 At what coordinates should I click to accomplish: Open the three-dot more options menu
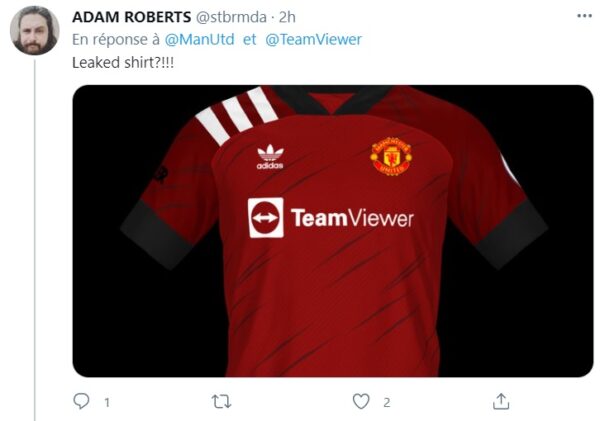click(583, 16)
